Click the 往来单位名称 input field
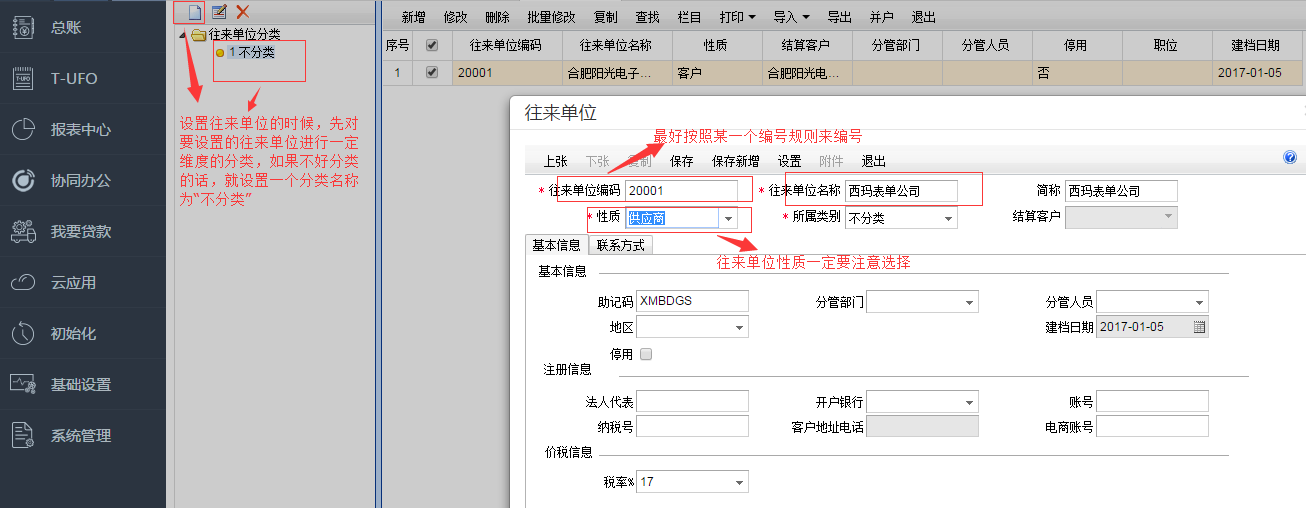 pos(901,190)
